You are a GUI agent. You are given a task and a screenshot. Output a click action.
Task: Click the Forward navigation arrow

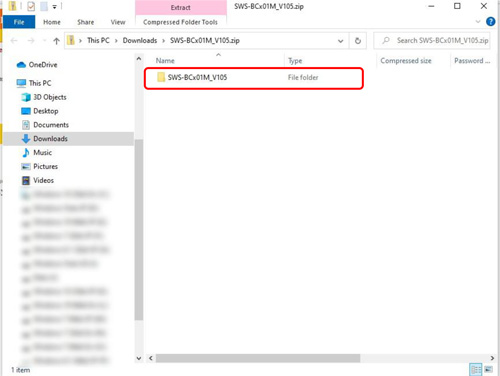(x=31, y=41)
